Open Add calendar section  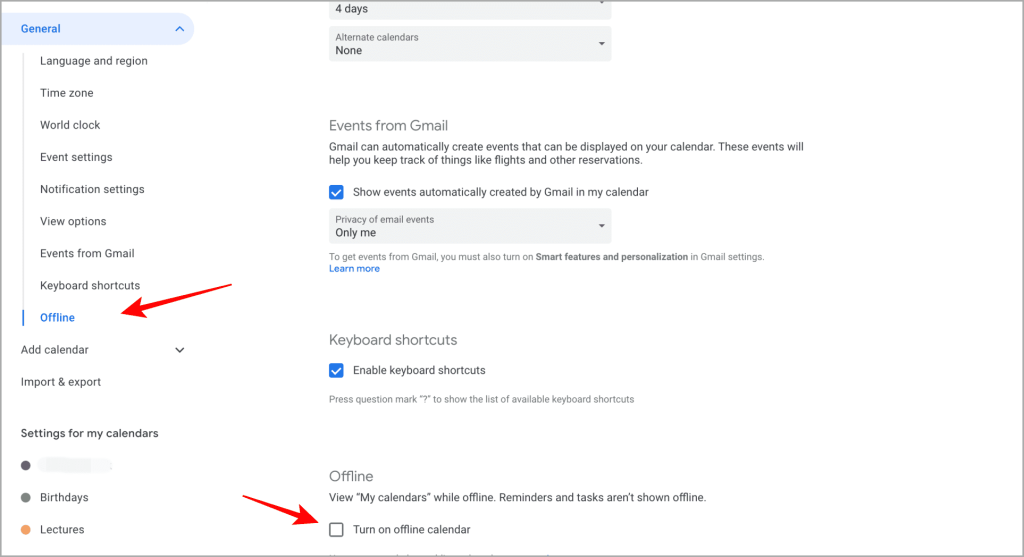(x=54, y=350)
